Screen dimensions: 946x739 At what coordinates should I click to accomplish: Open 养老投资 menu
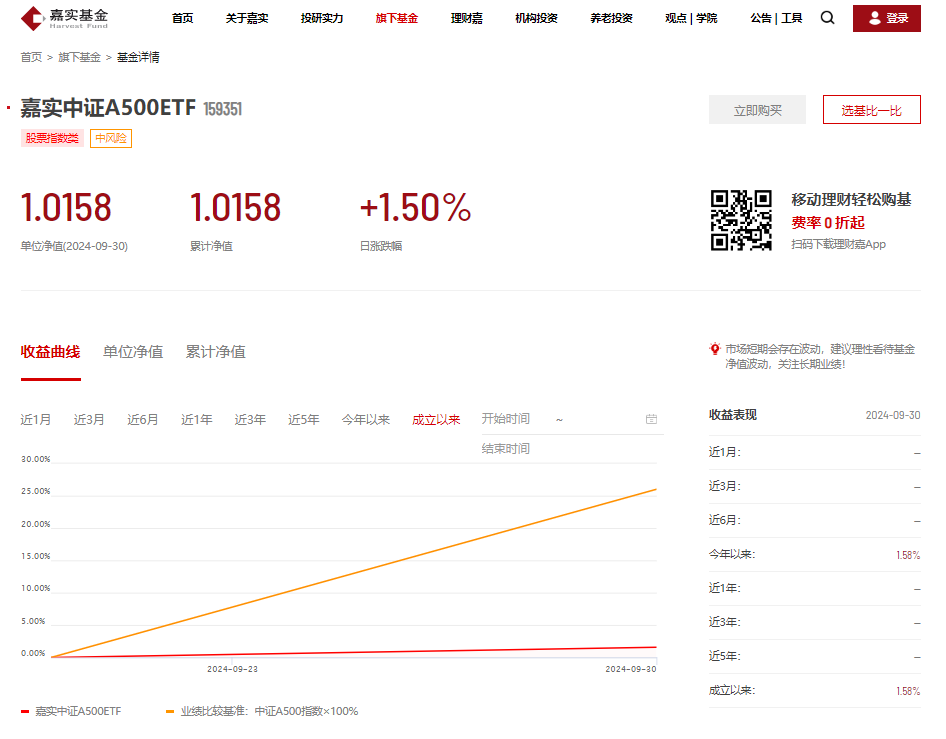pos(611,18)
